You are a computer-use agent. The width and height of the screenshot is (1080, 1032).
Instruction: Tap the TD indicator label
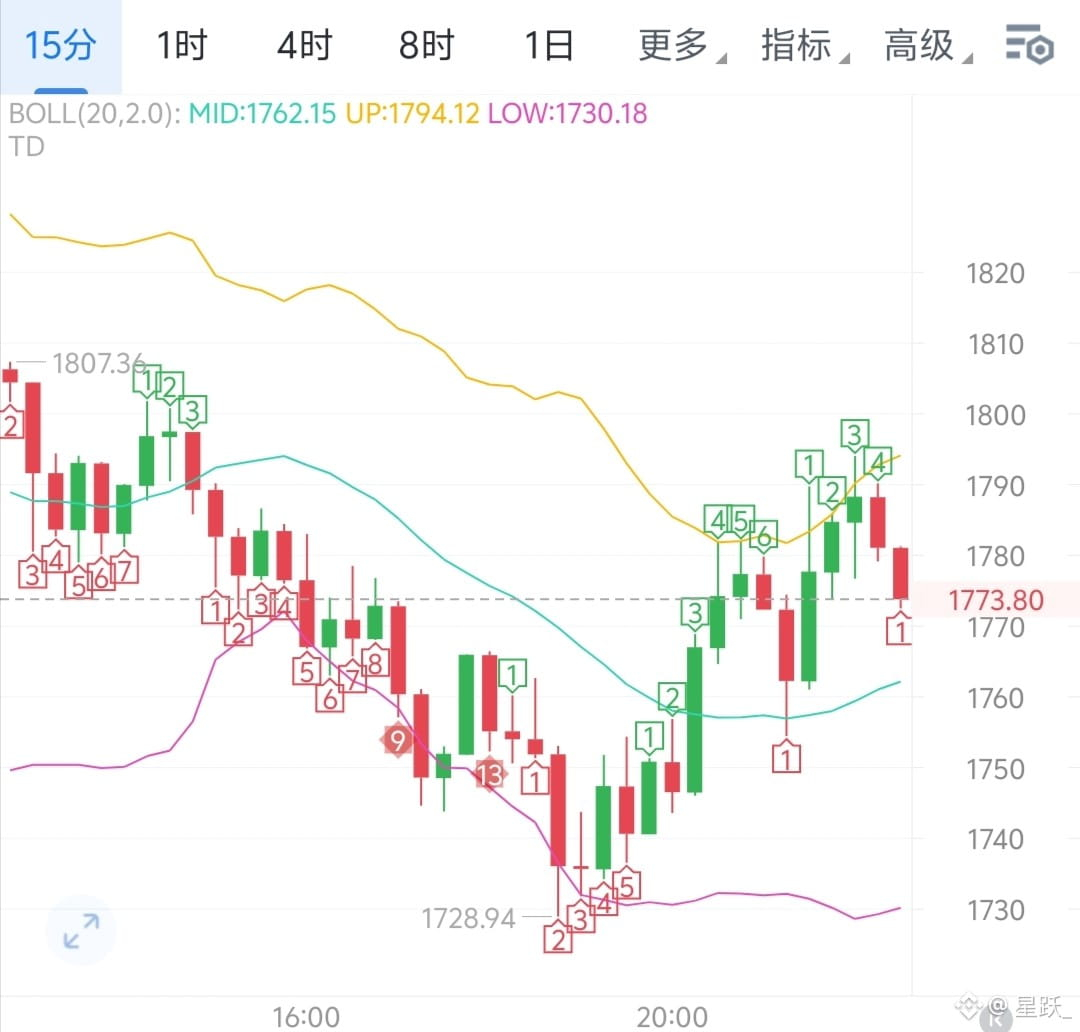[x=26, y=147]
